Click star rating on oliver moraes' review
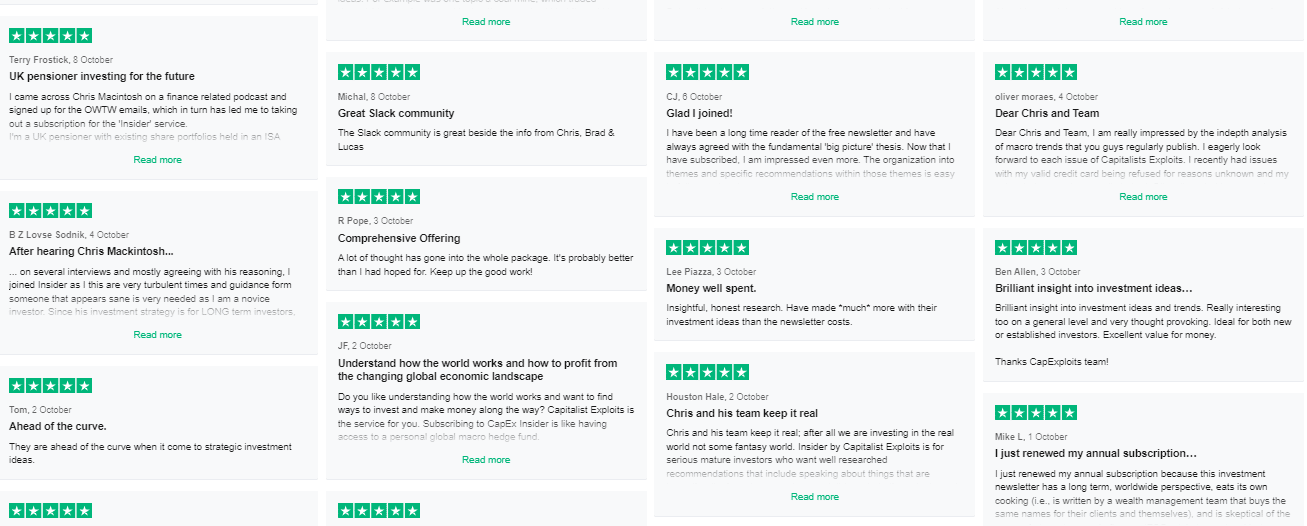Image resolution: width=1307 pixels, height=526 pixels. click(x=1036, y=72)
